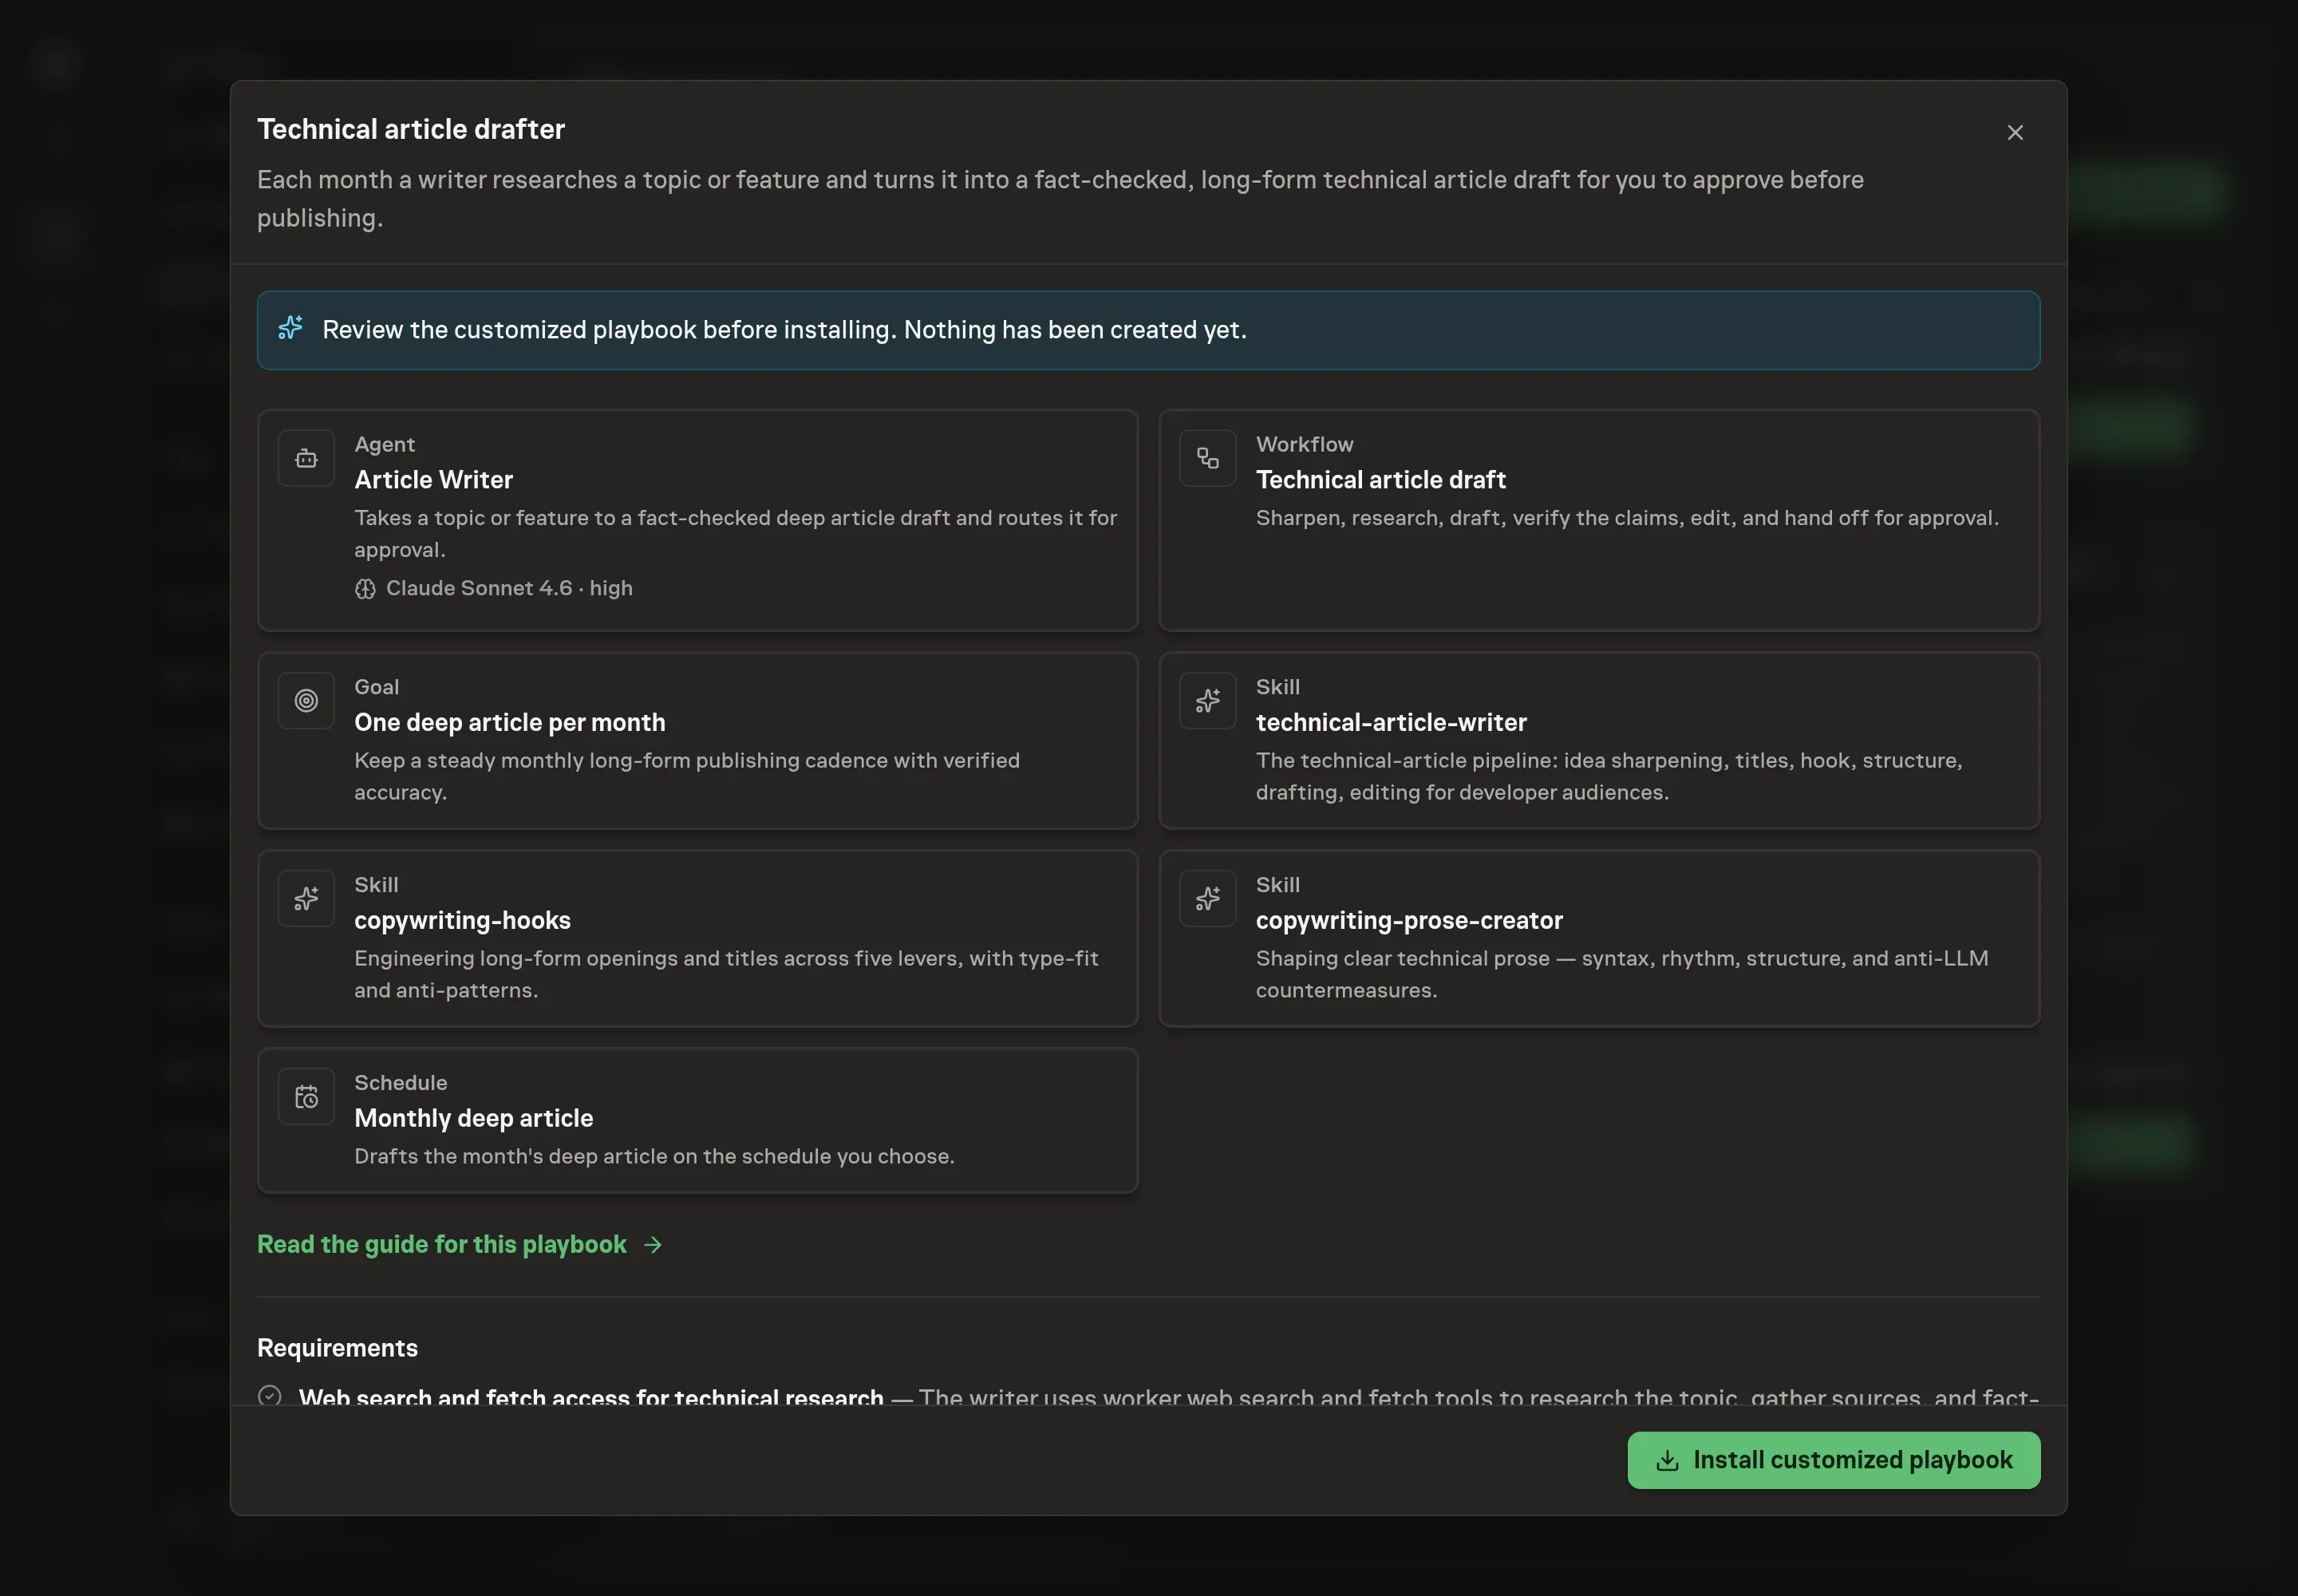Select the copywriting-prose-creator skill name

point(1408,919)
